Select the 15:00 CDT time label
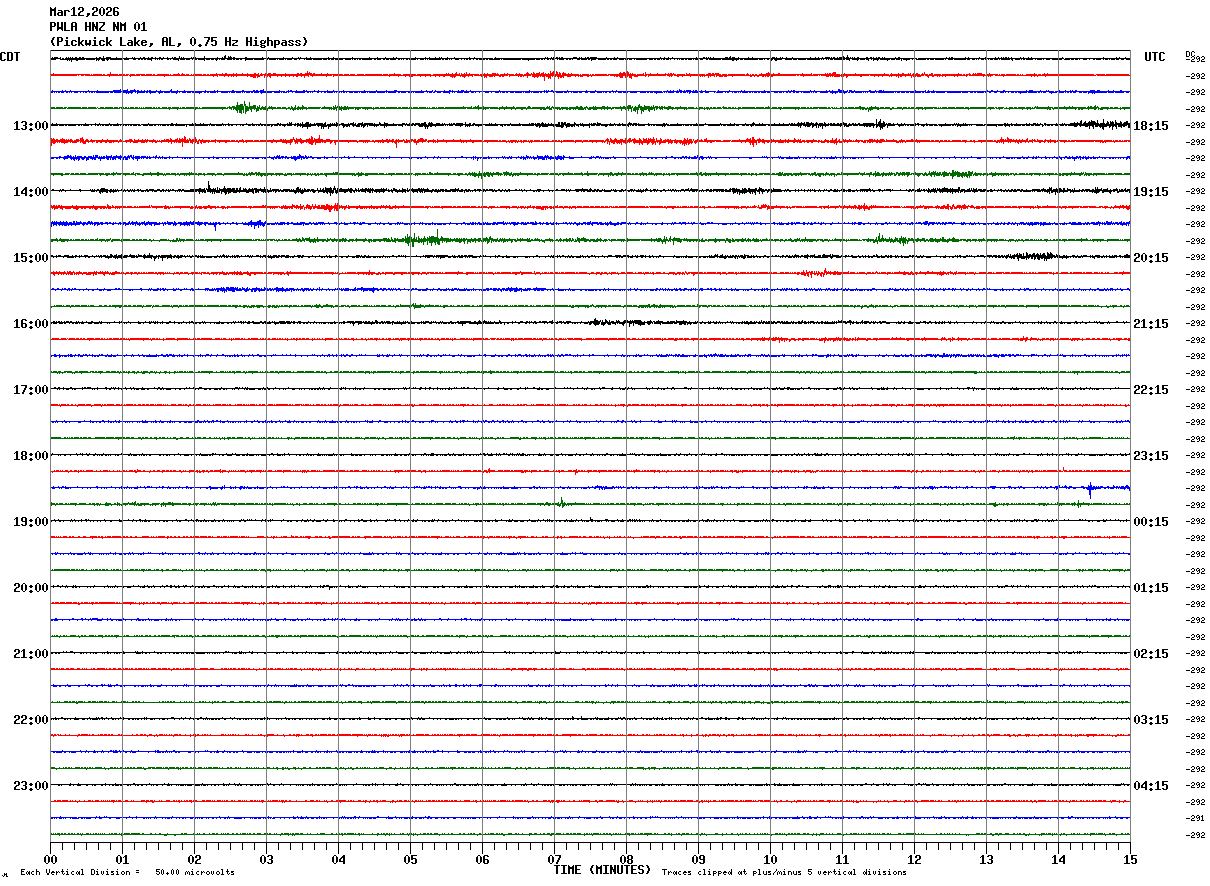1210x886 pixels. pyautogui.click(x=30, y=258)
